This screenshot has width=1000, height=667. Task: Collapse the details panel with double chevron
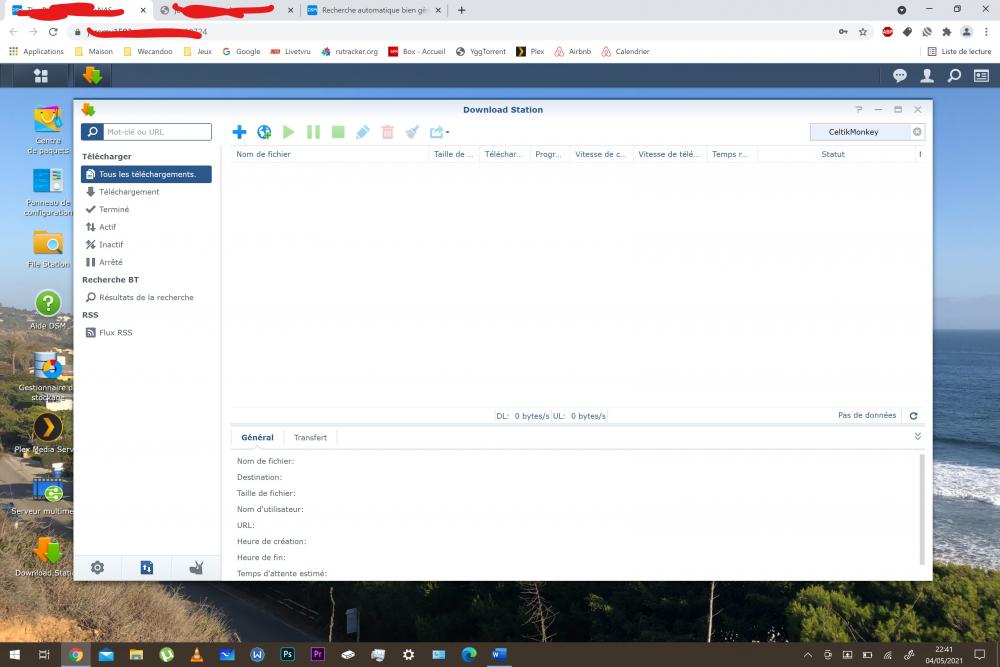[918, 437]
